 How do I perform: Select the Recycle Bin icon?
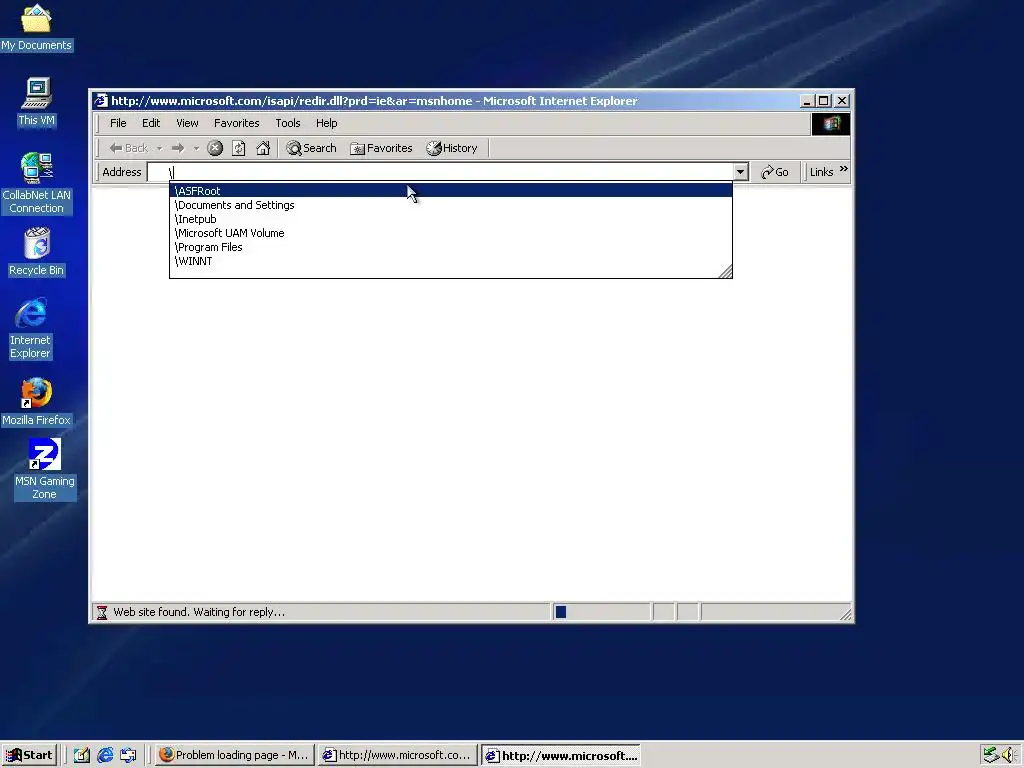point(37,252)
